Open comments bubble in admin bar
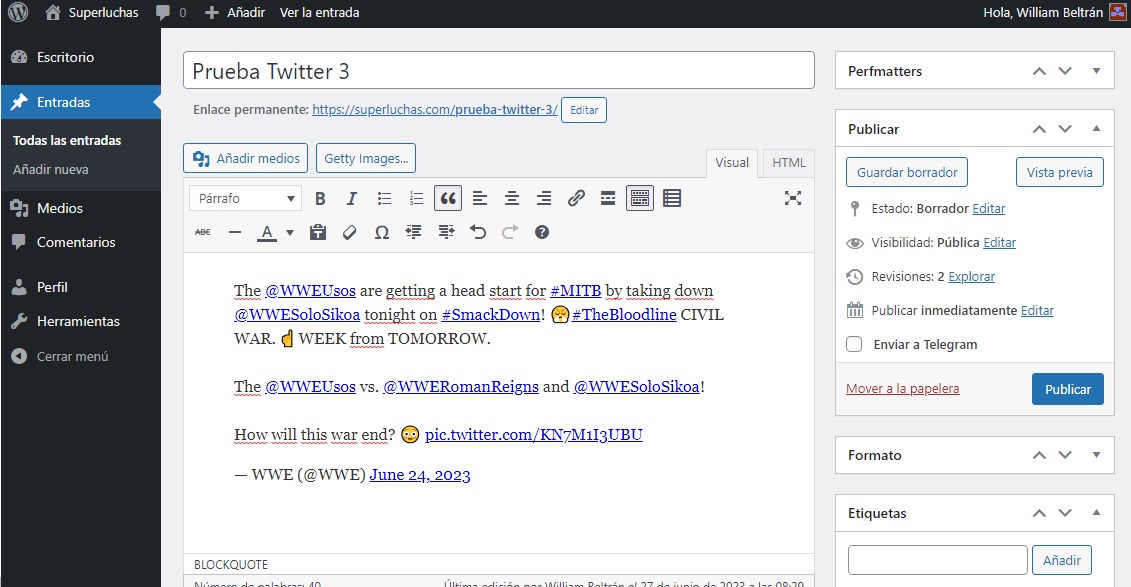The height and width of the screenshot is (587, 1131). click(172, 12)
